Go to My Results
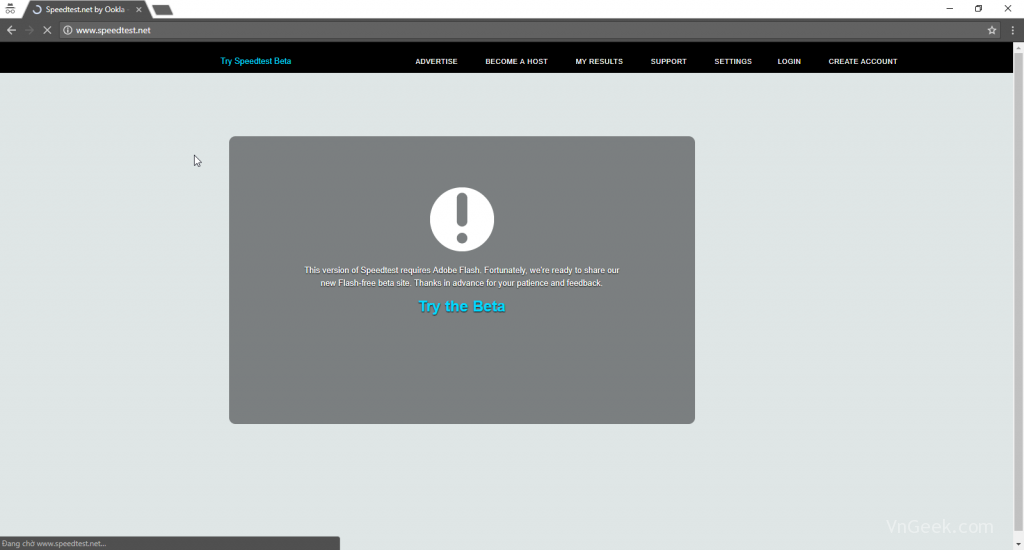The width and height of the screenshot is (1024, 550). coord(599,61)
